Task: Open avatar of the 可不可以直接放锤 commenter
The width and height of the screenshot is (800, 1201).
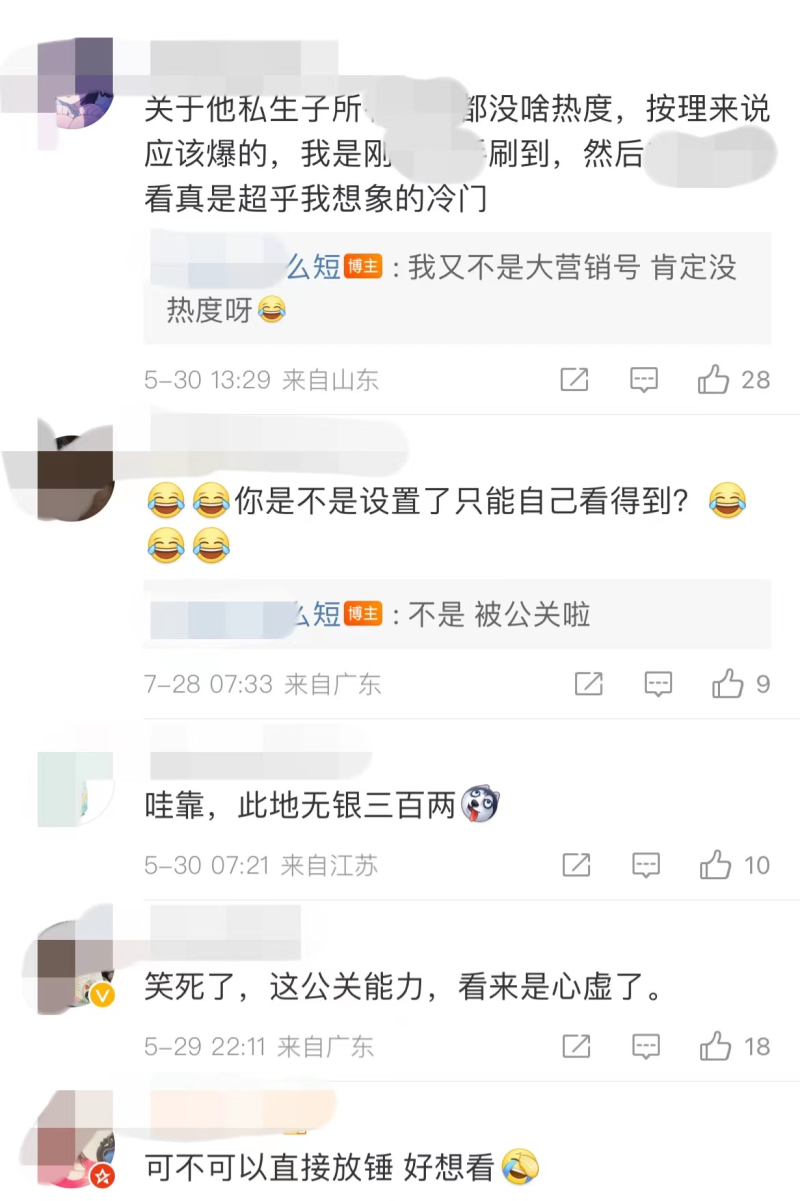Action: tap(75, 1142)
